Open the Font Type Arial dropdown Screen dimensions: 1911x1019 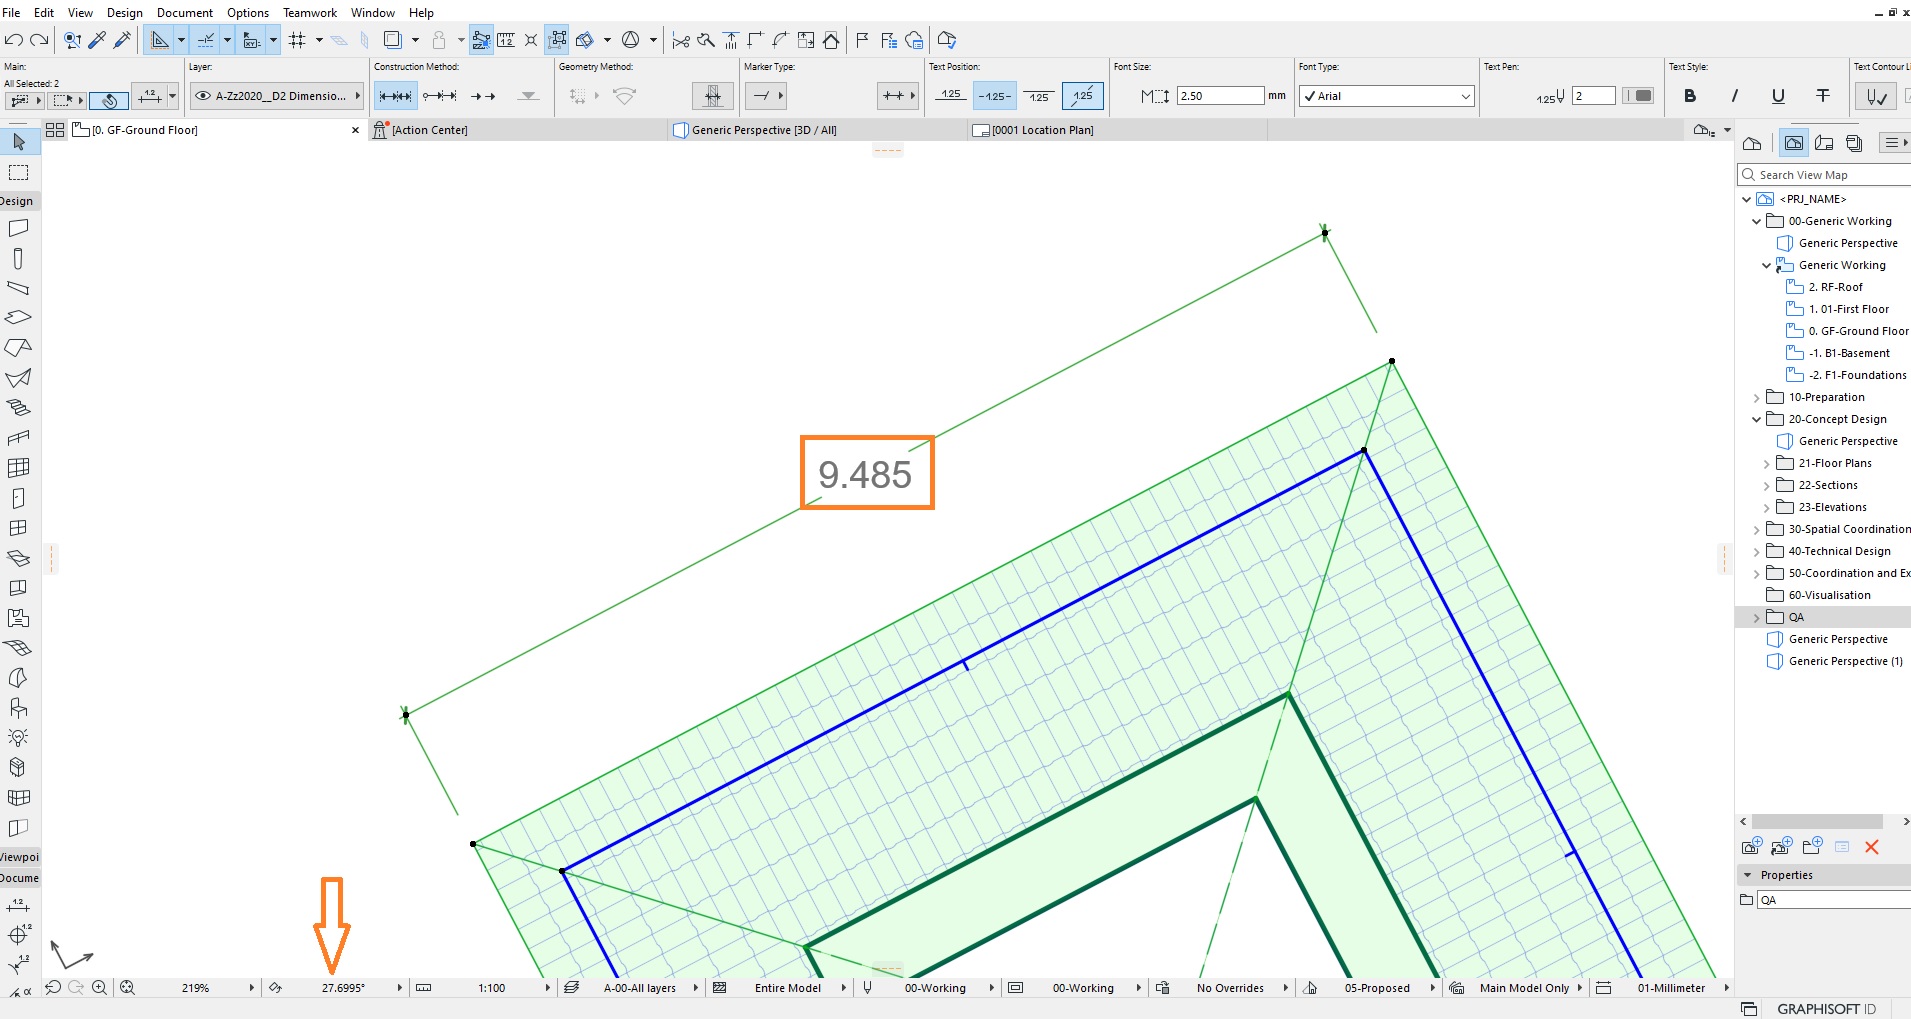[x=1386, y=96]
